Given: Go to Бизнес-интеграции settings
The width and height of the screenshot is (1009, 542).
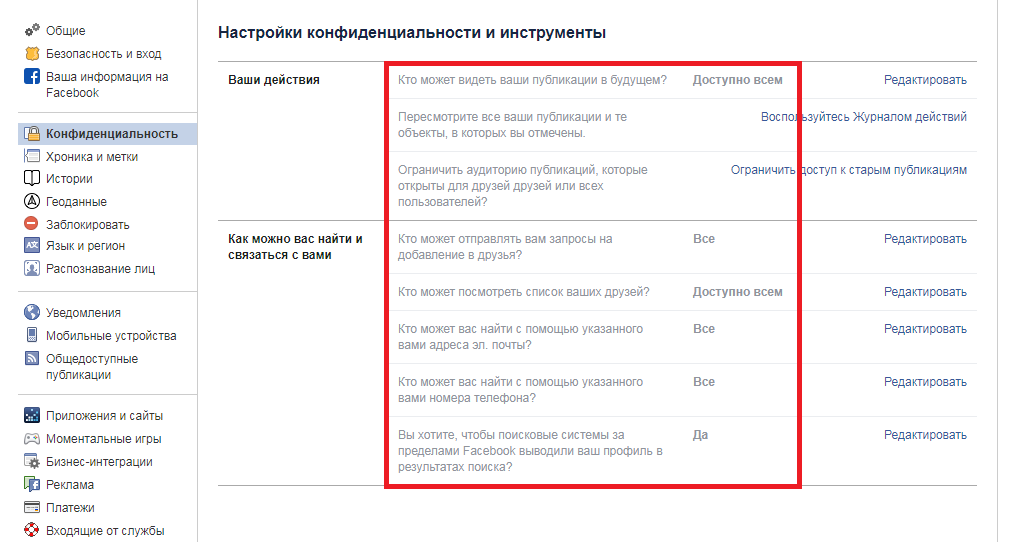Looking at the screenshot, I should click(99, 462).
